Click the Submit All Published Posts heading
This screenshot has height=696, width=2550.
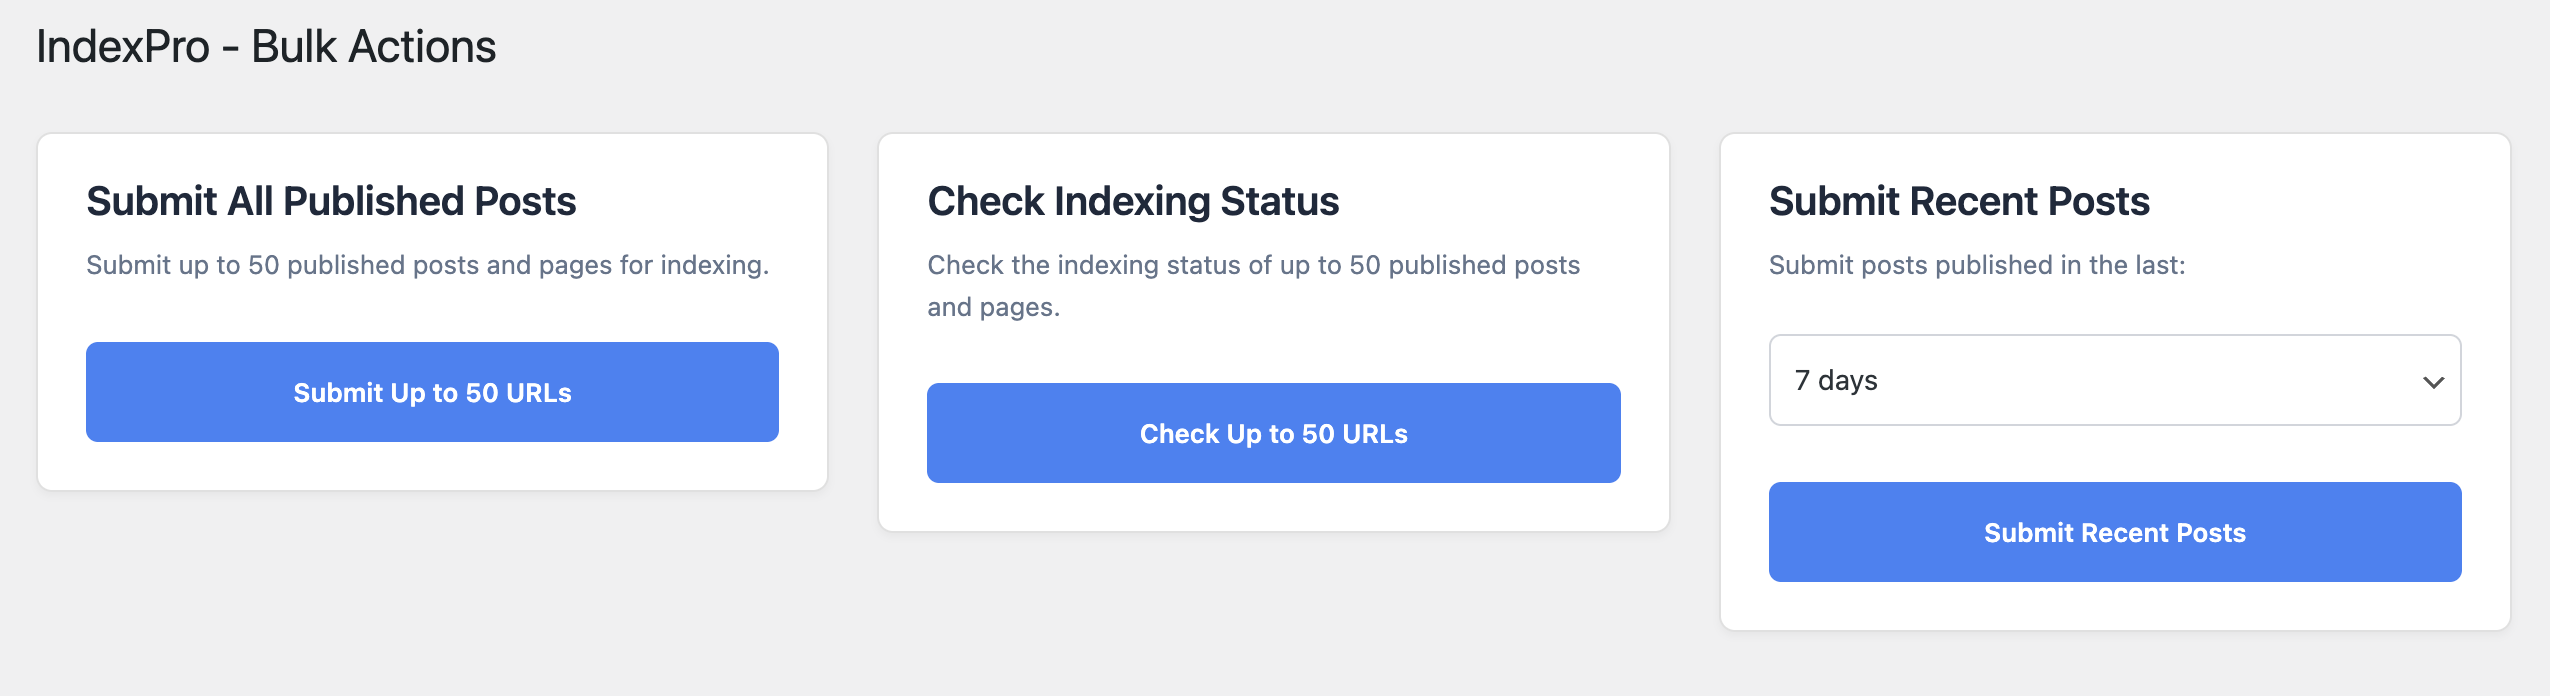tap(331, 201)
